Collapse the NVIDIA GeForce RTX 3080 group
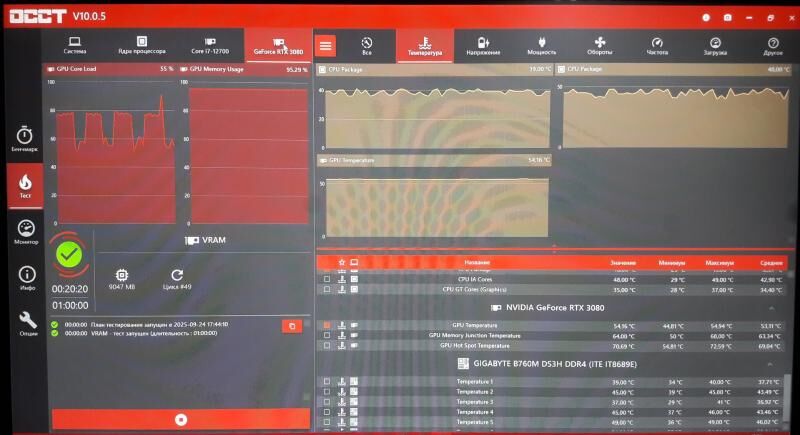The width and height of the screenshot is (800, 435). (771, 308)
